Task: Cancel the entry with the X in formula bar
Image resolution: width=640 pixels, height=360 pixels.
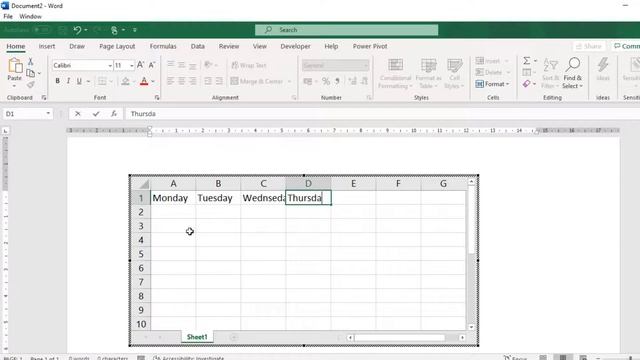Action: (78, 114)
